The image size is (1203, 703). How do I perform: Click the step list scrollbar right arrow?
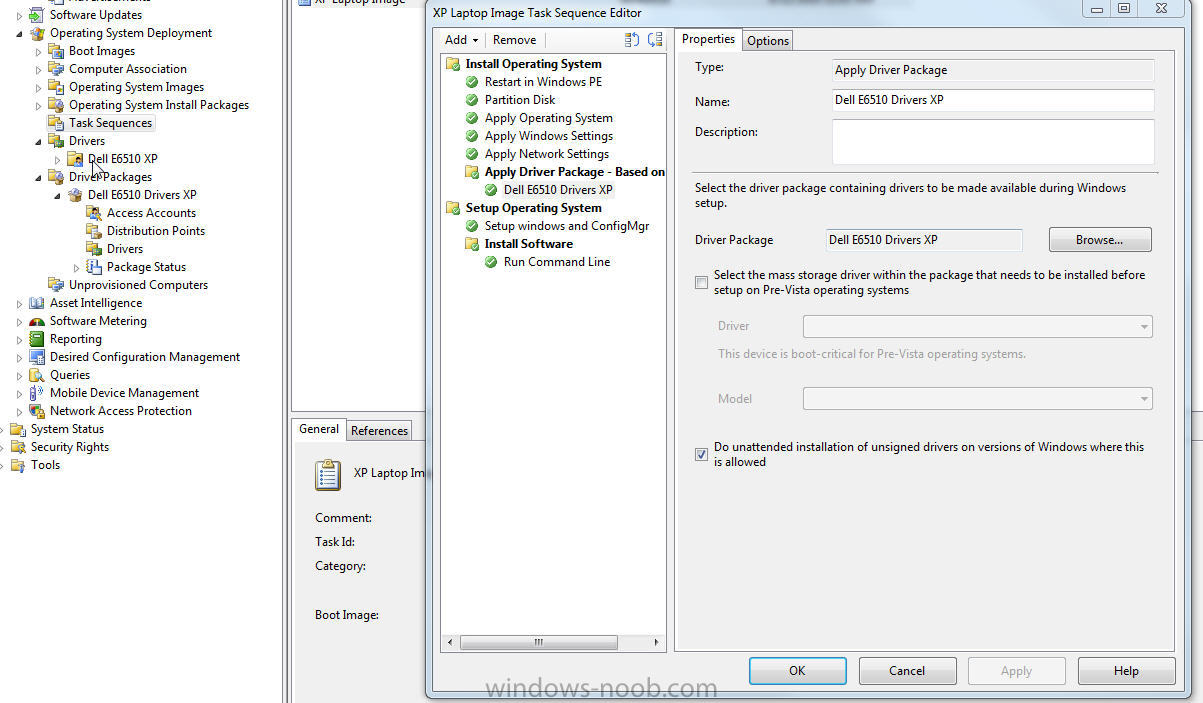(657, 642)
